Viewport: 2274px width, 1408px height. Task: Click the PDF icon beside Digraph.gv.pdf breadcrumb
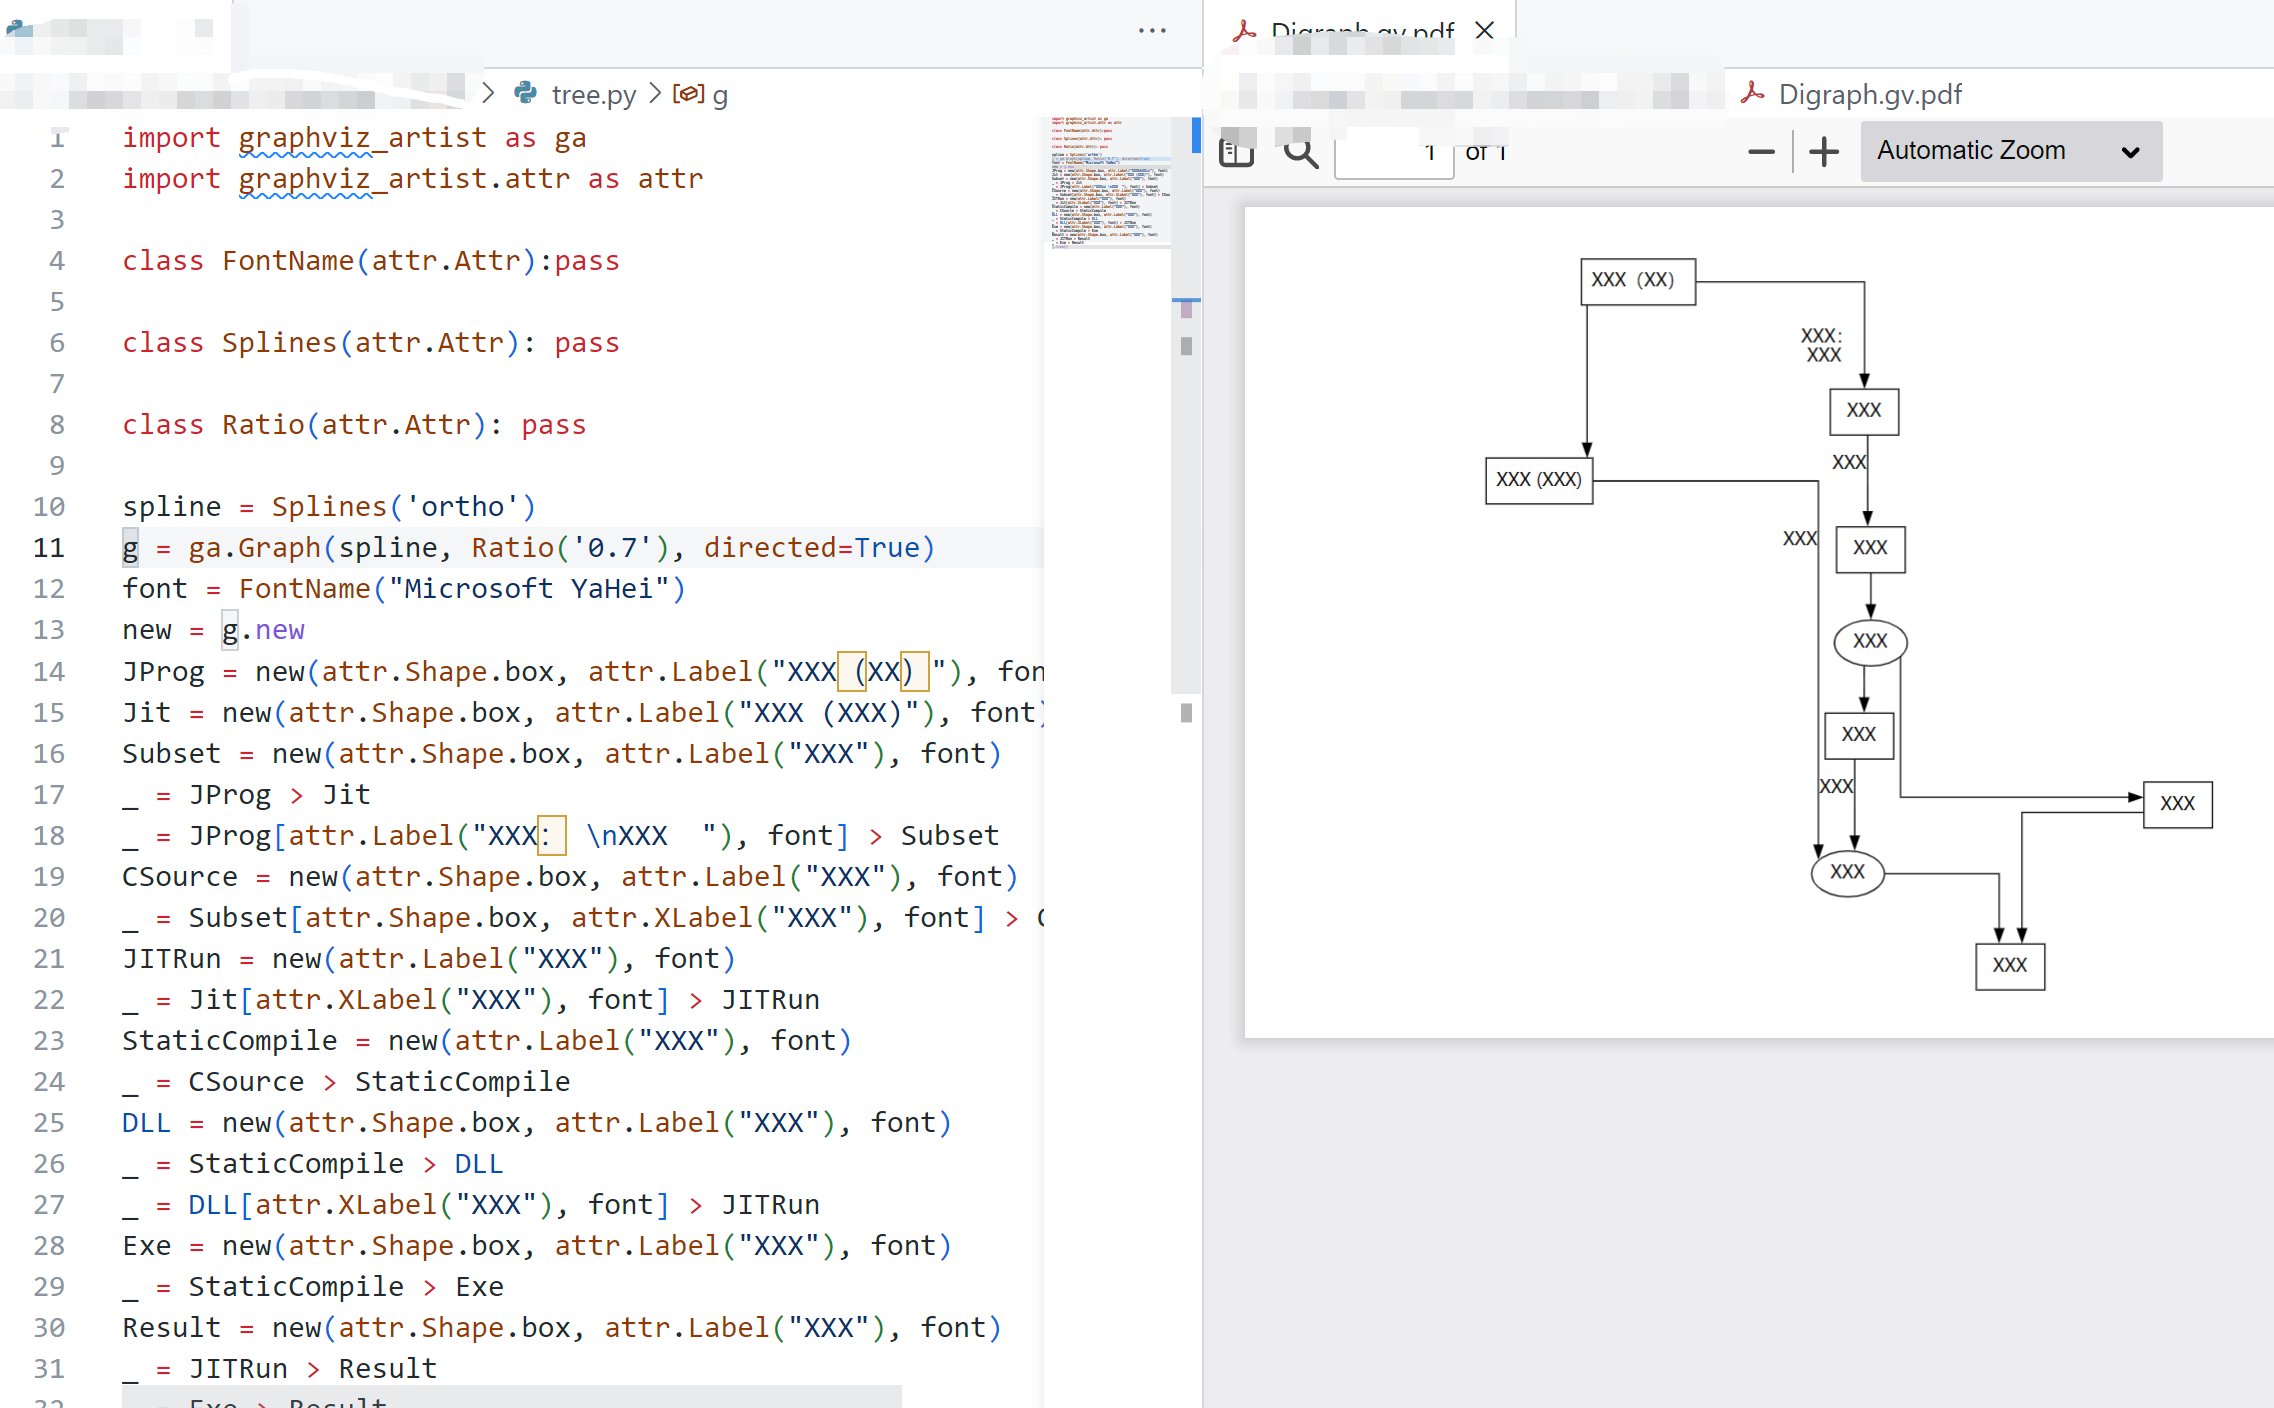click(1752, 93)
